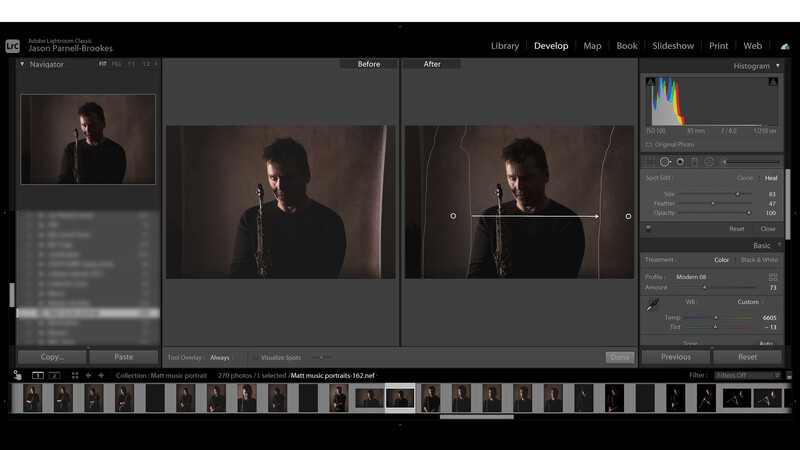Set Navigator zoom to FILL
Screen dimensions: 800x450
pos(117,64)
